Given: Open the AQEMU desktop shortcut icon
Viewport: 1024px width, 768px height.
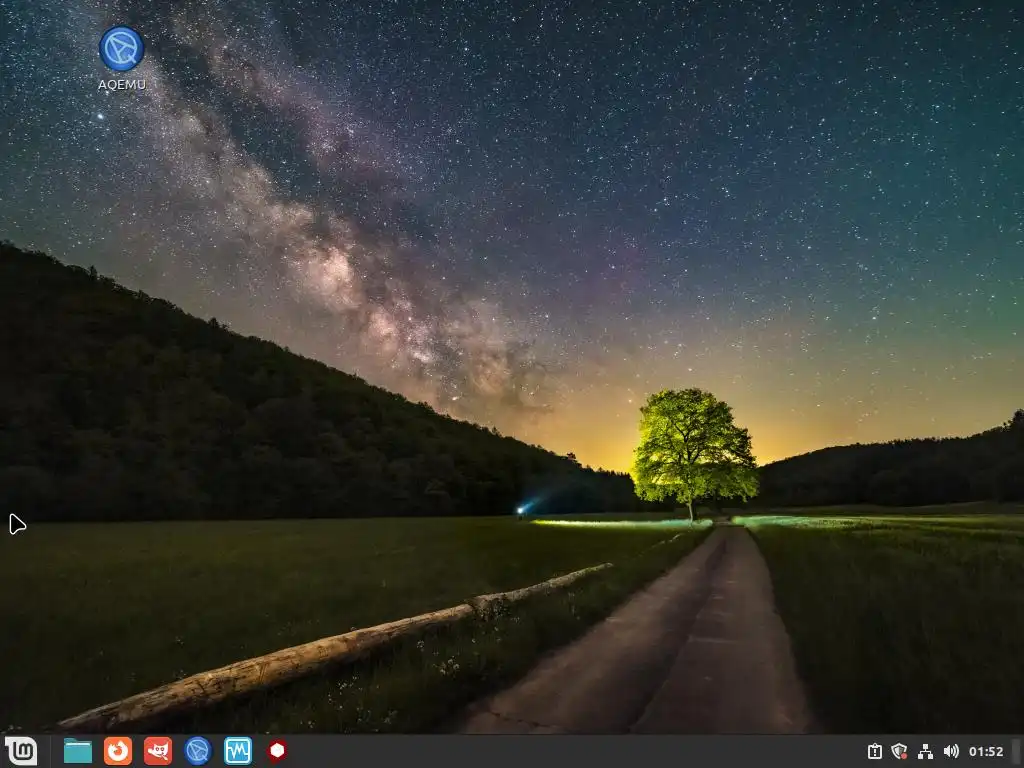Looking at the screenshot, I should pyautogui.click(x=121, y=49).
